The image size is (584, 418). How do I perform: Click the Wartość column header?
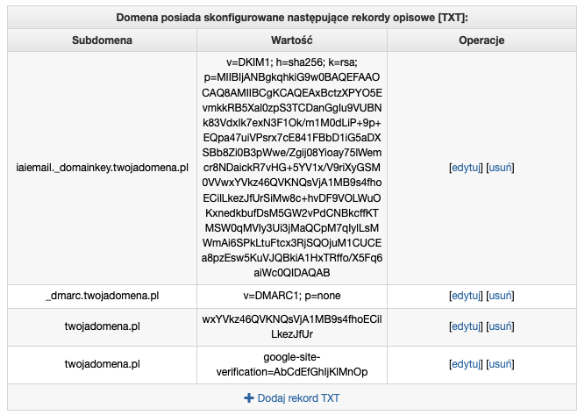pos(292,40)
